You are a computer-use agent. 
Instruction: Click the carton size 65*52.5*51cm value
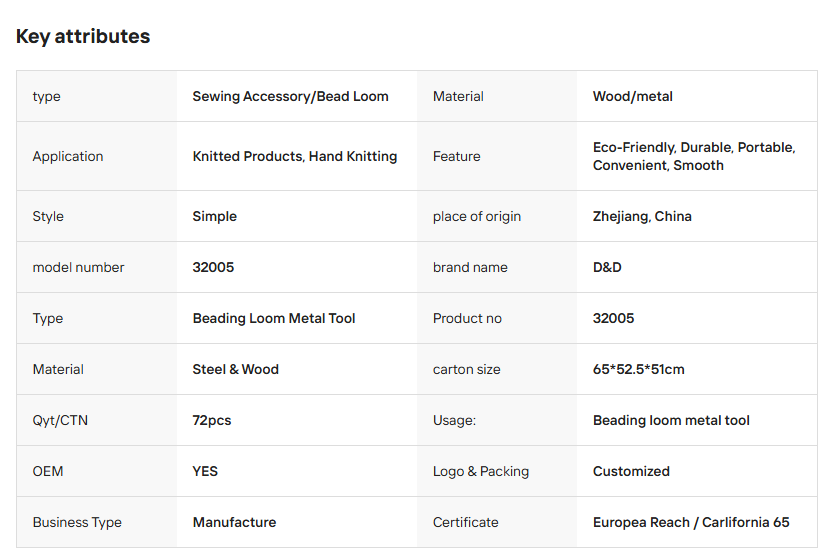(638, 369)
